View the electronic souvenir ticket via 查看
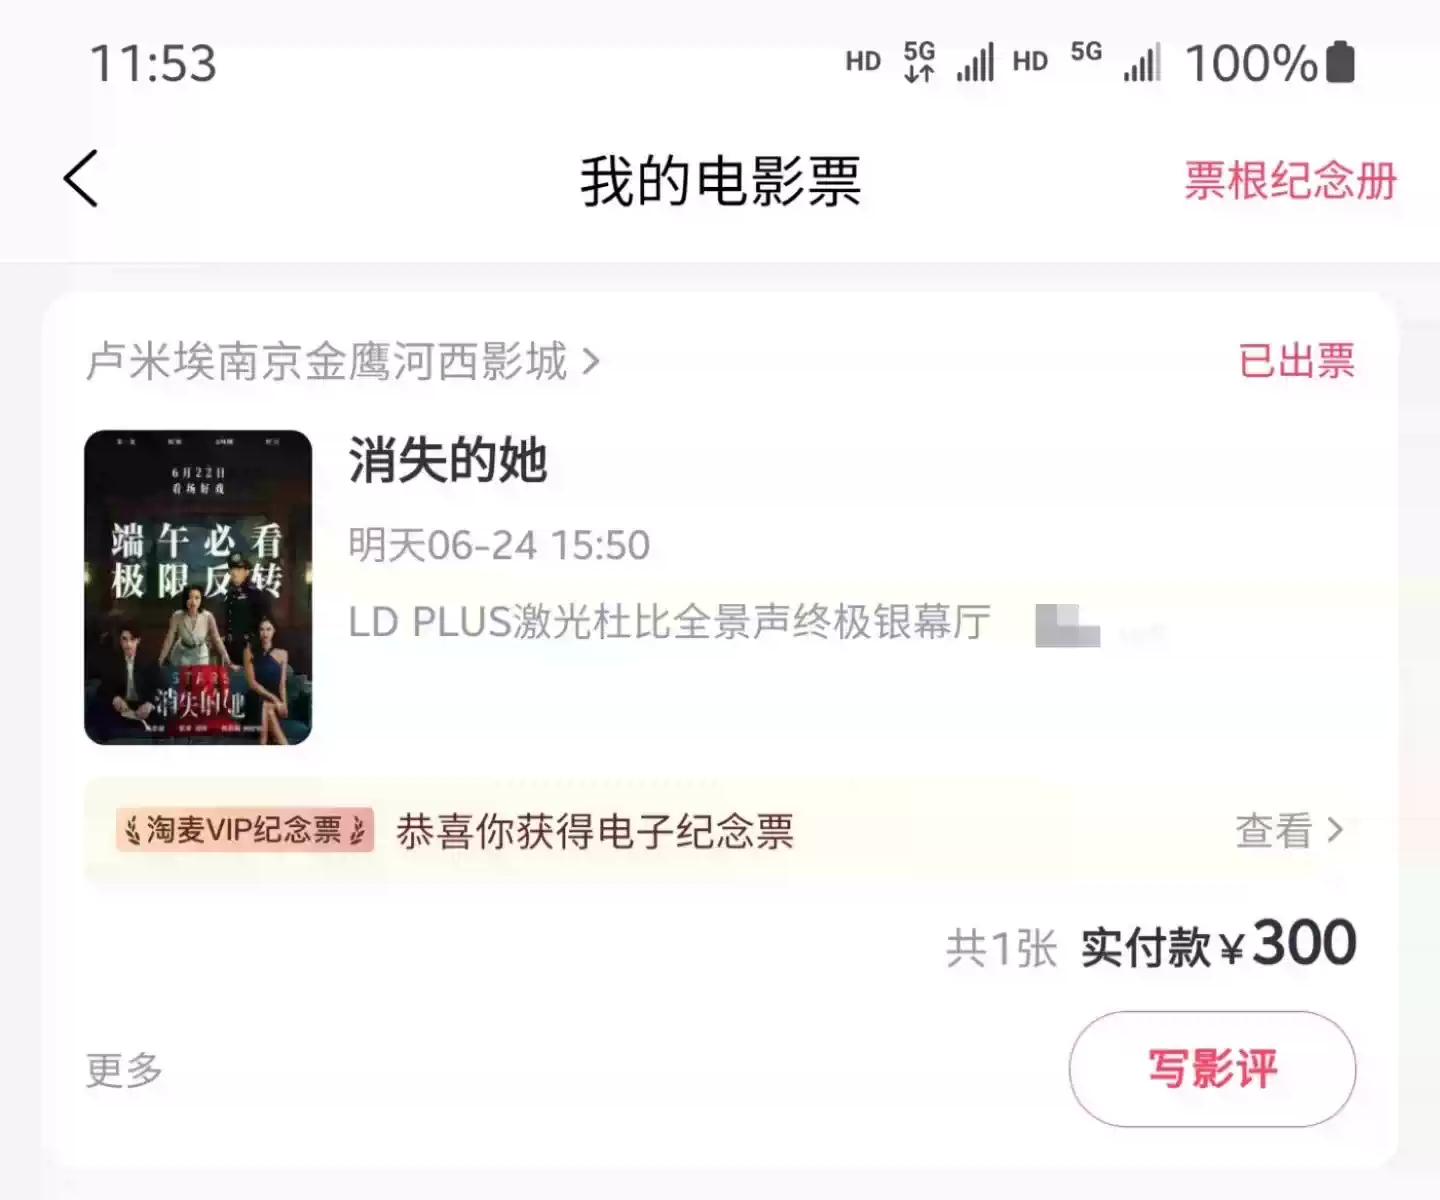 point(1273,830)
